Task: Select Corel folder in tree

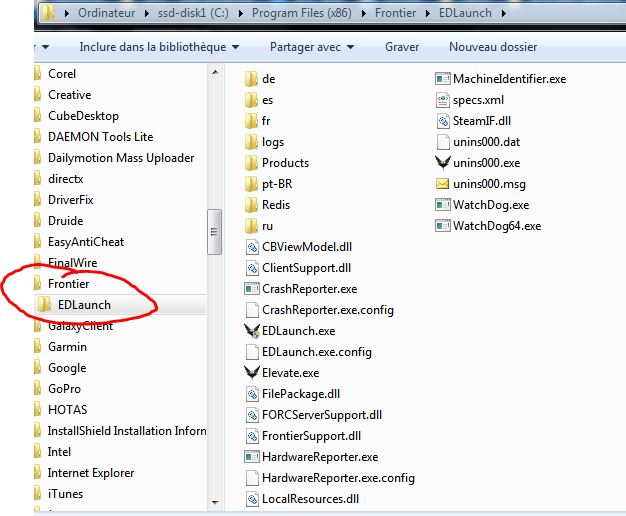Action: tap(62, 74)
